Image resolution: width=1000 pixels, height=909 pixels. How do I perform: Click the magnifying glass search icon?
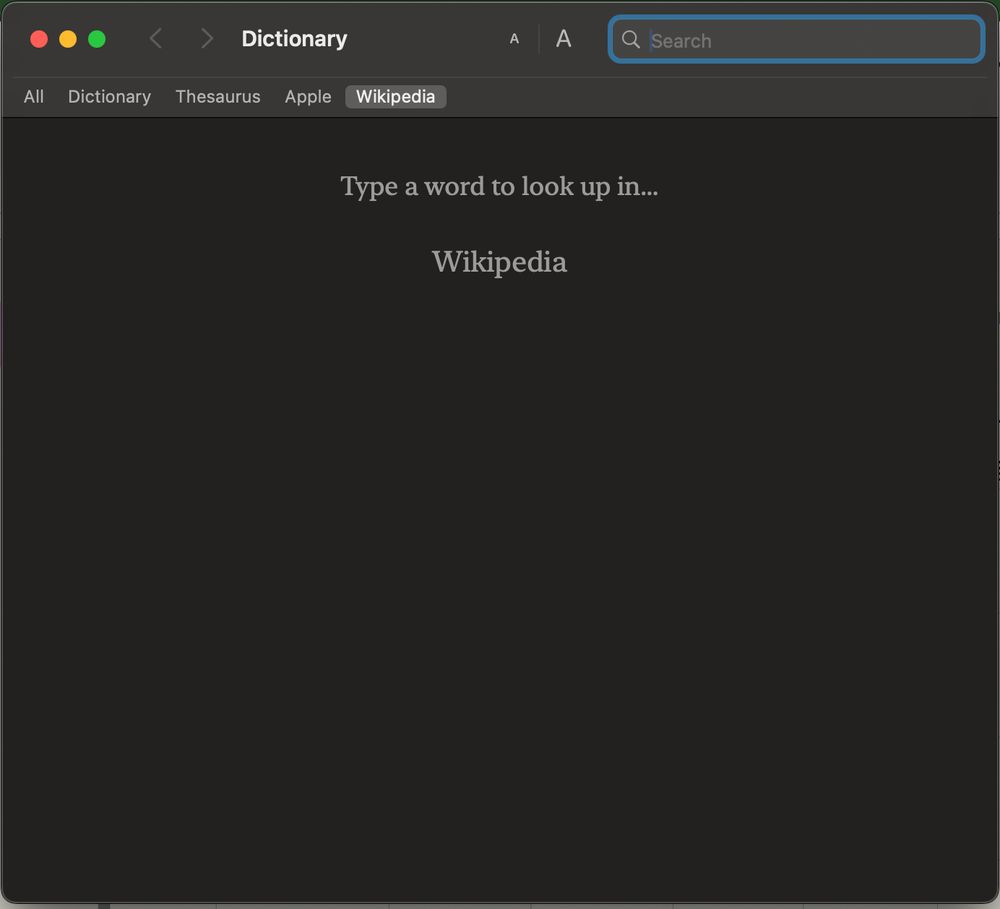(630, 40)
